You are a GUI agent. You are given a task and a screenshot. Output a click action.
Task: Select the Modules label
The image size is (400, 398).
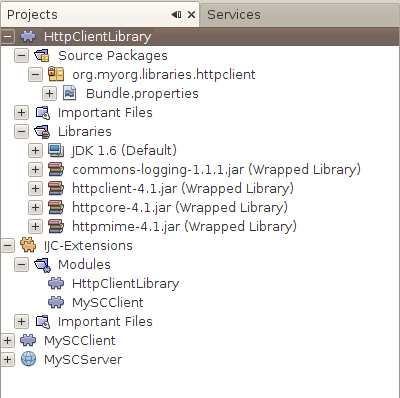coord(84,265)
